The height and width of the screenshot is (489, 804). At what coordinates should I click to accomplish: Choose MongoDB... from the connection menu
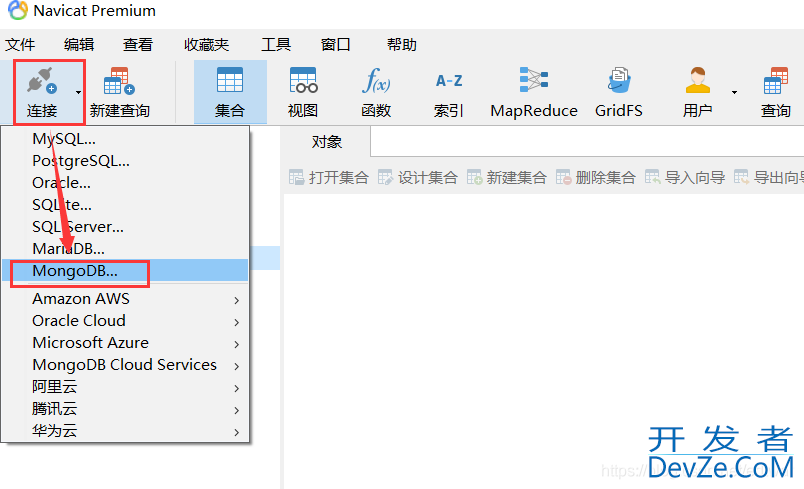pos(75,271)
